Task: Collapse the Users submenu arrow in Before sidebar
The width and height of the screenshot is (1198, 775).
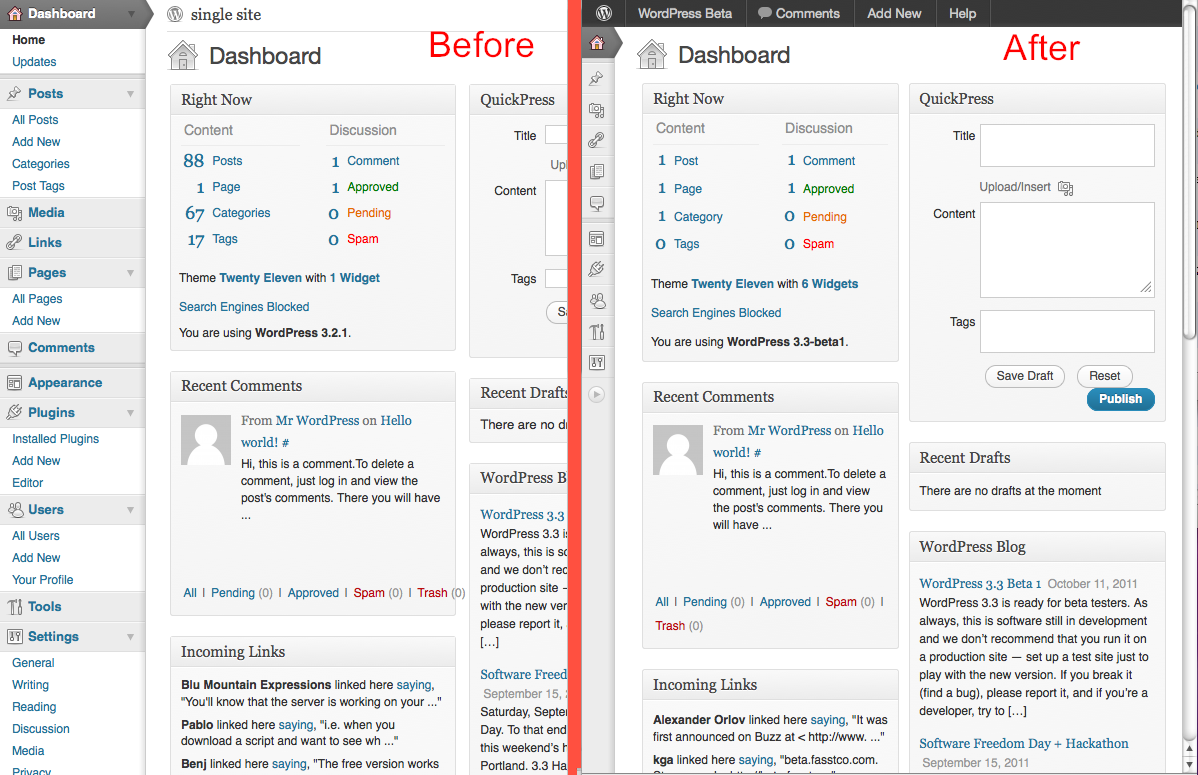Action: pyautogui.click(x=131, y=510)
